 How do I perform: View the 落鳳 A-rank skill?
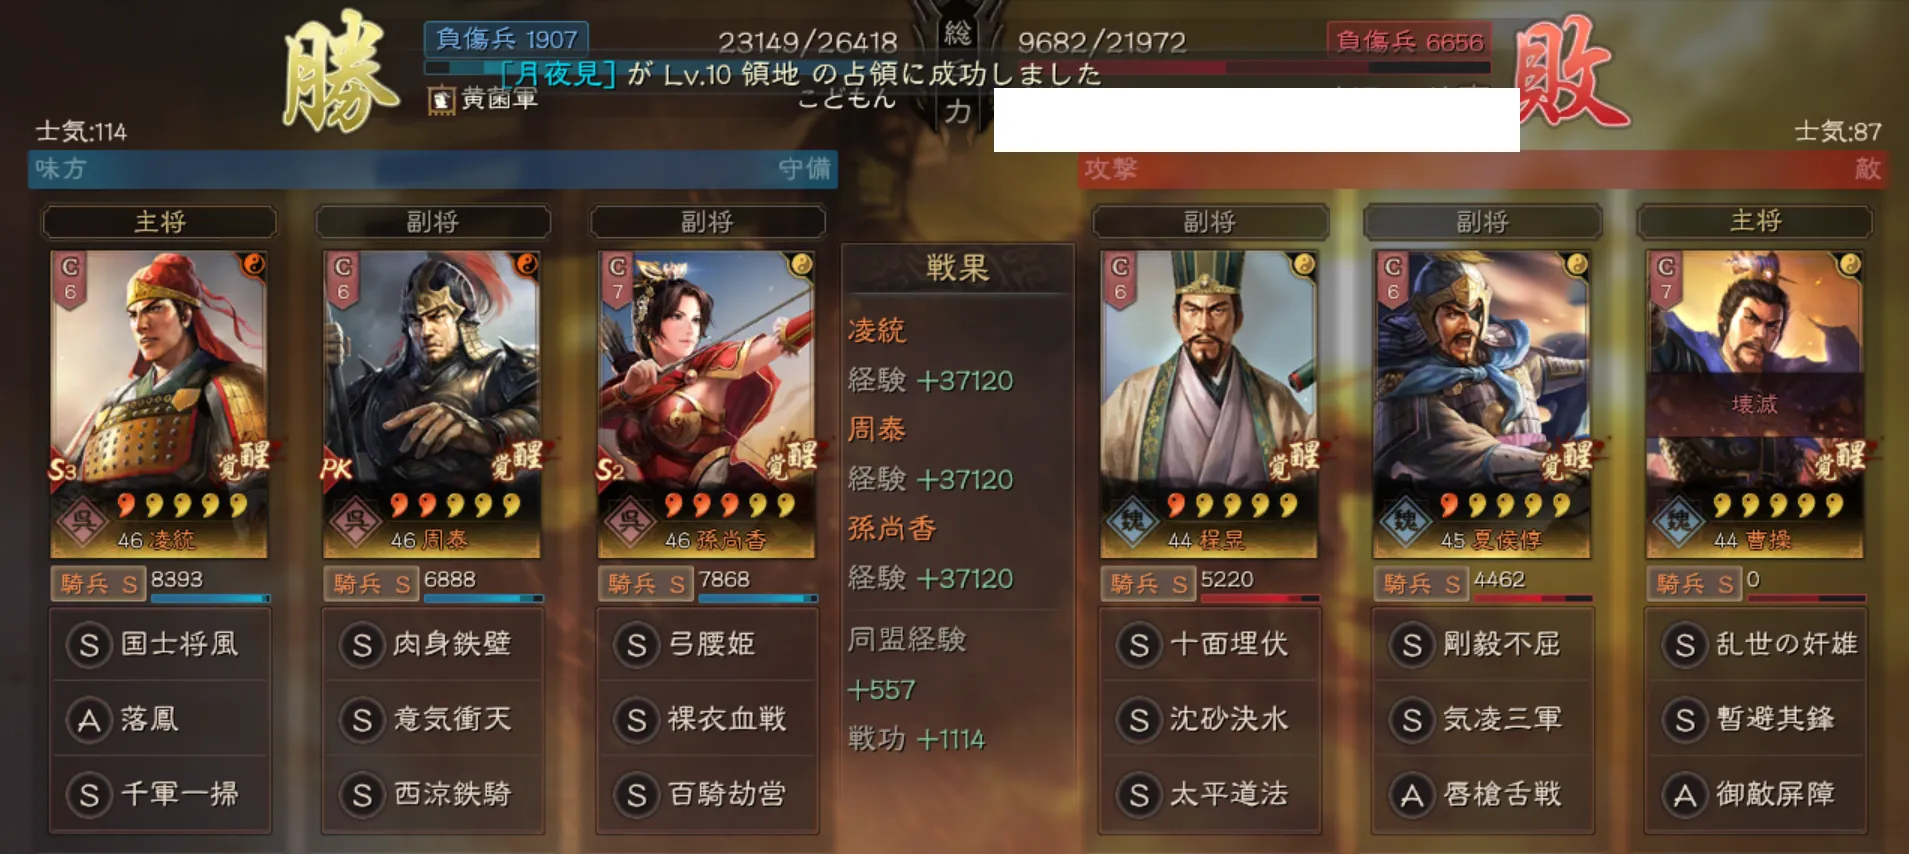[160, 719]
